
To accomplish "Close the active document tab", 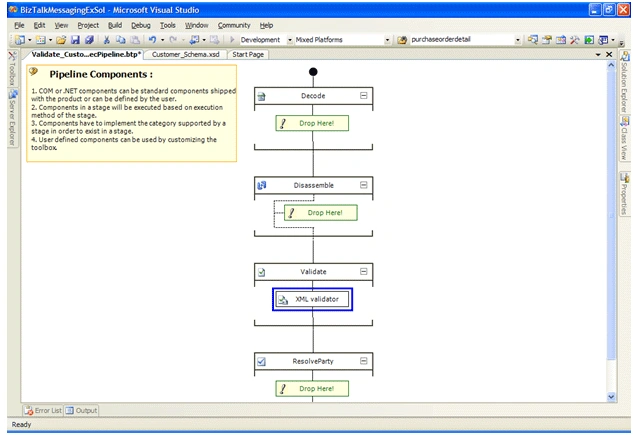I will pyautogui.click(x=609, y=54).
